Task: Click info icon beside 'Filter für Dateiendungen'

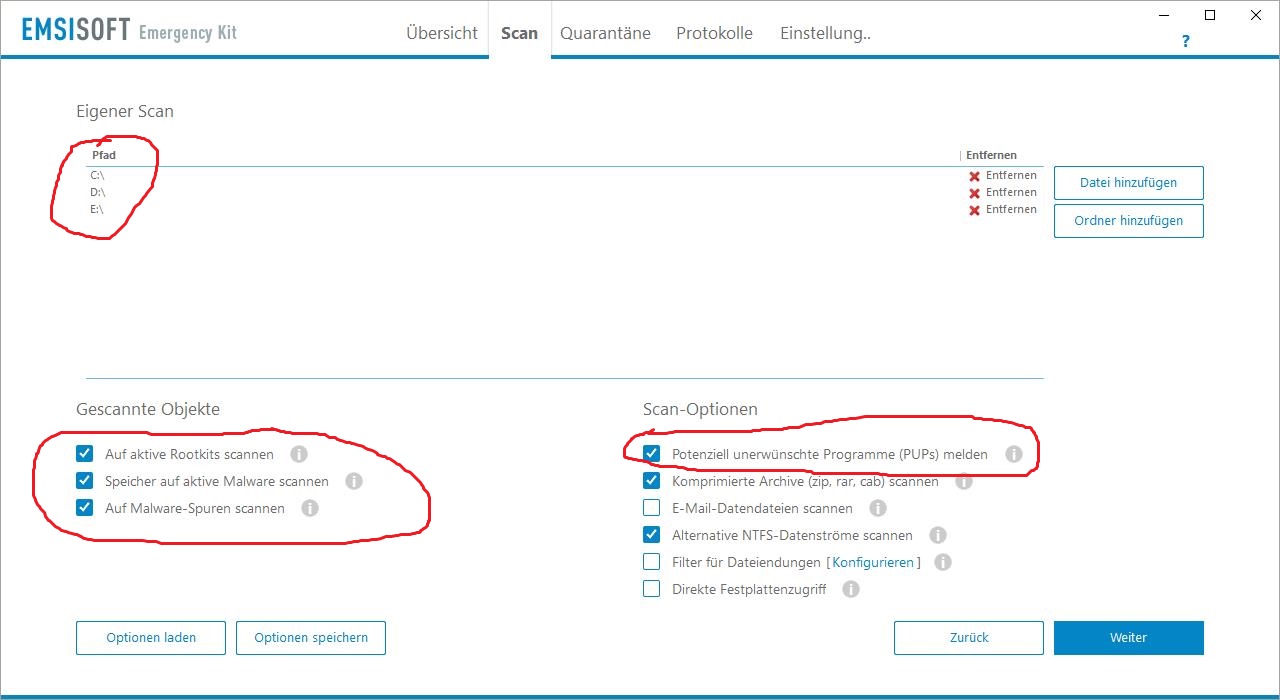Action: tap(943, 562)
